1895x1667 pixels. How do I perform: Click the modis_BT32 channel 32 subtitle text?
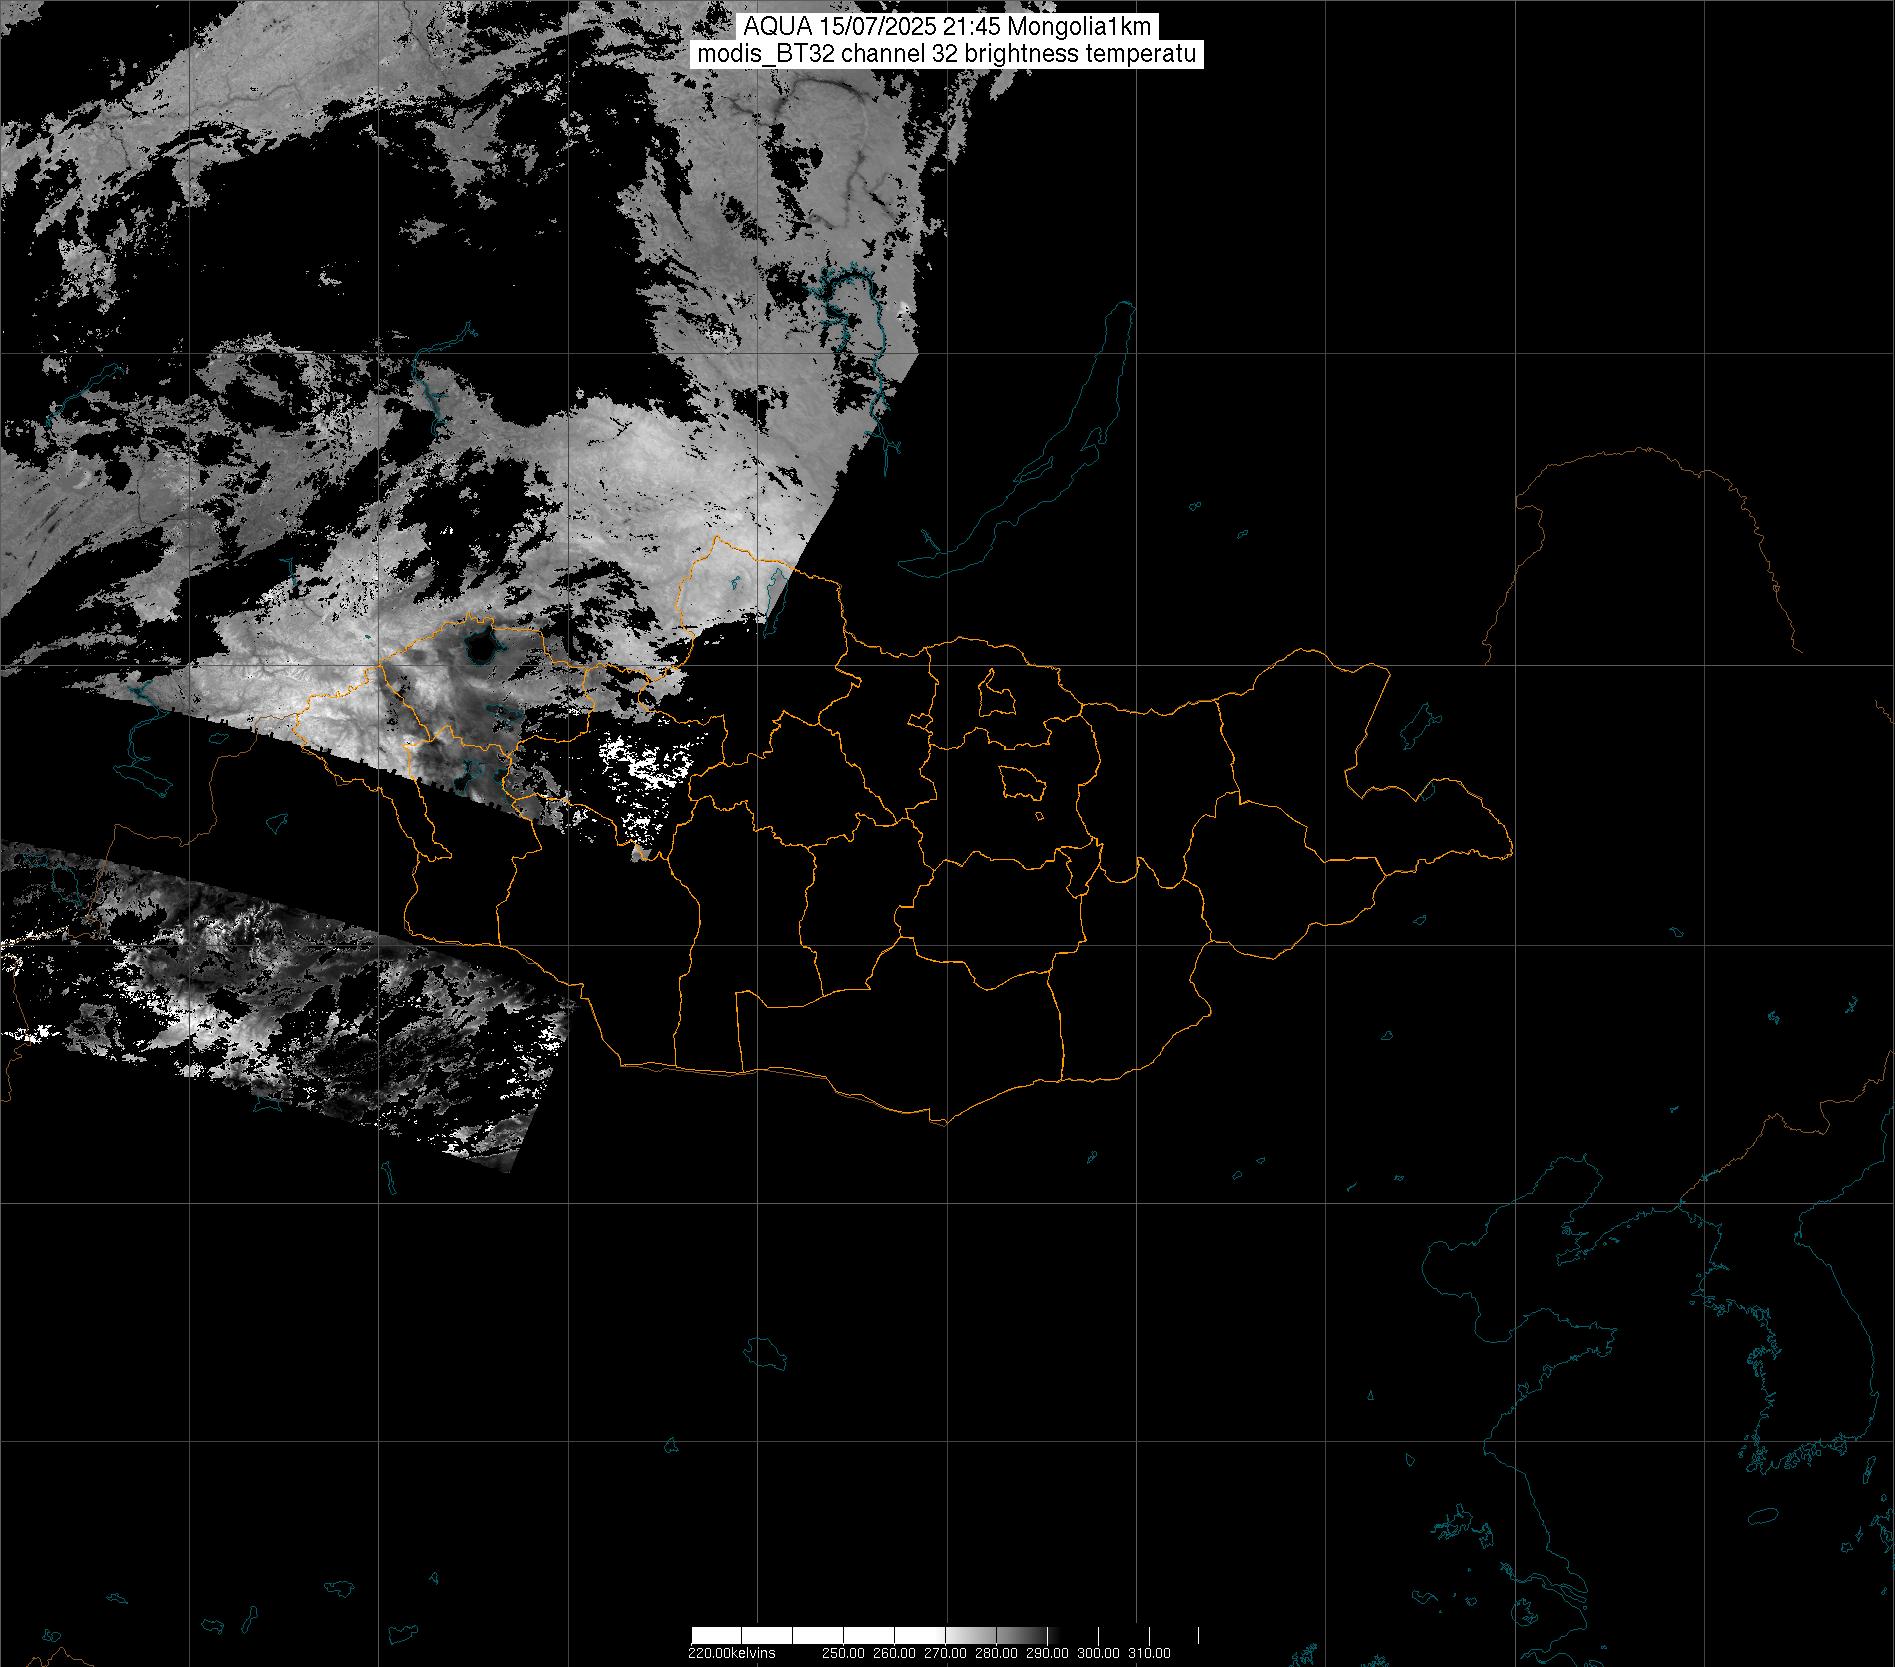(947, 54)
